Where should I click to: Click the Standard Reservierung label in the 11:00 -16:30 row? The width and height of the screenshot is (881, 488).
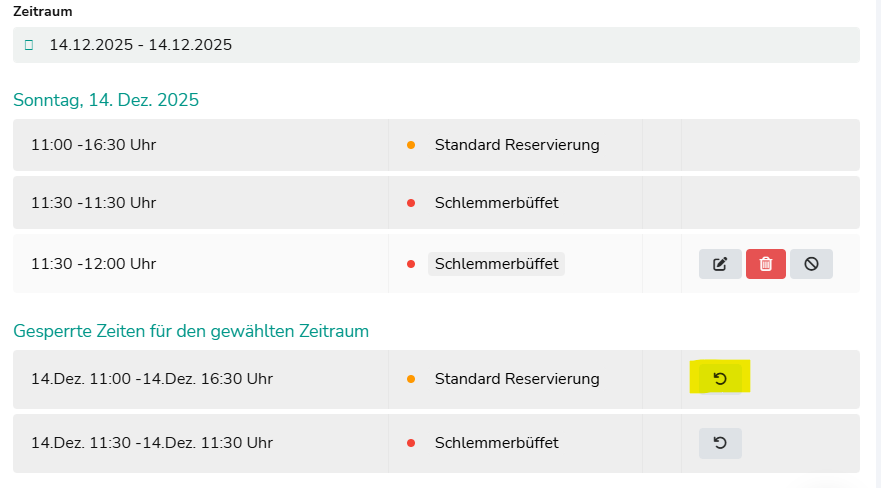pos(517,145)
